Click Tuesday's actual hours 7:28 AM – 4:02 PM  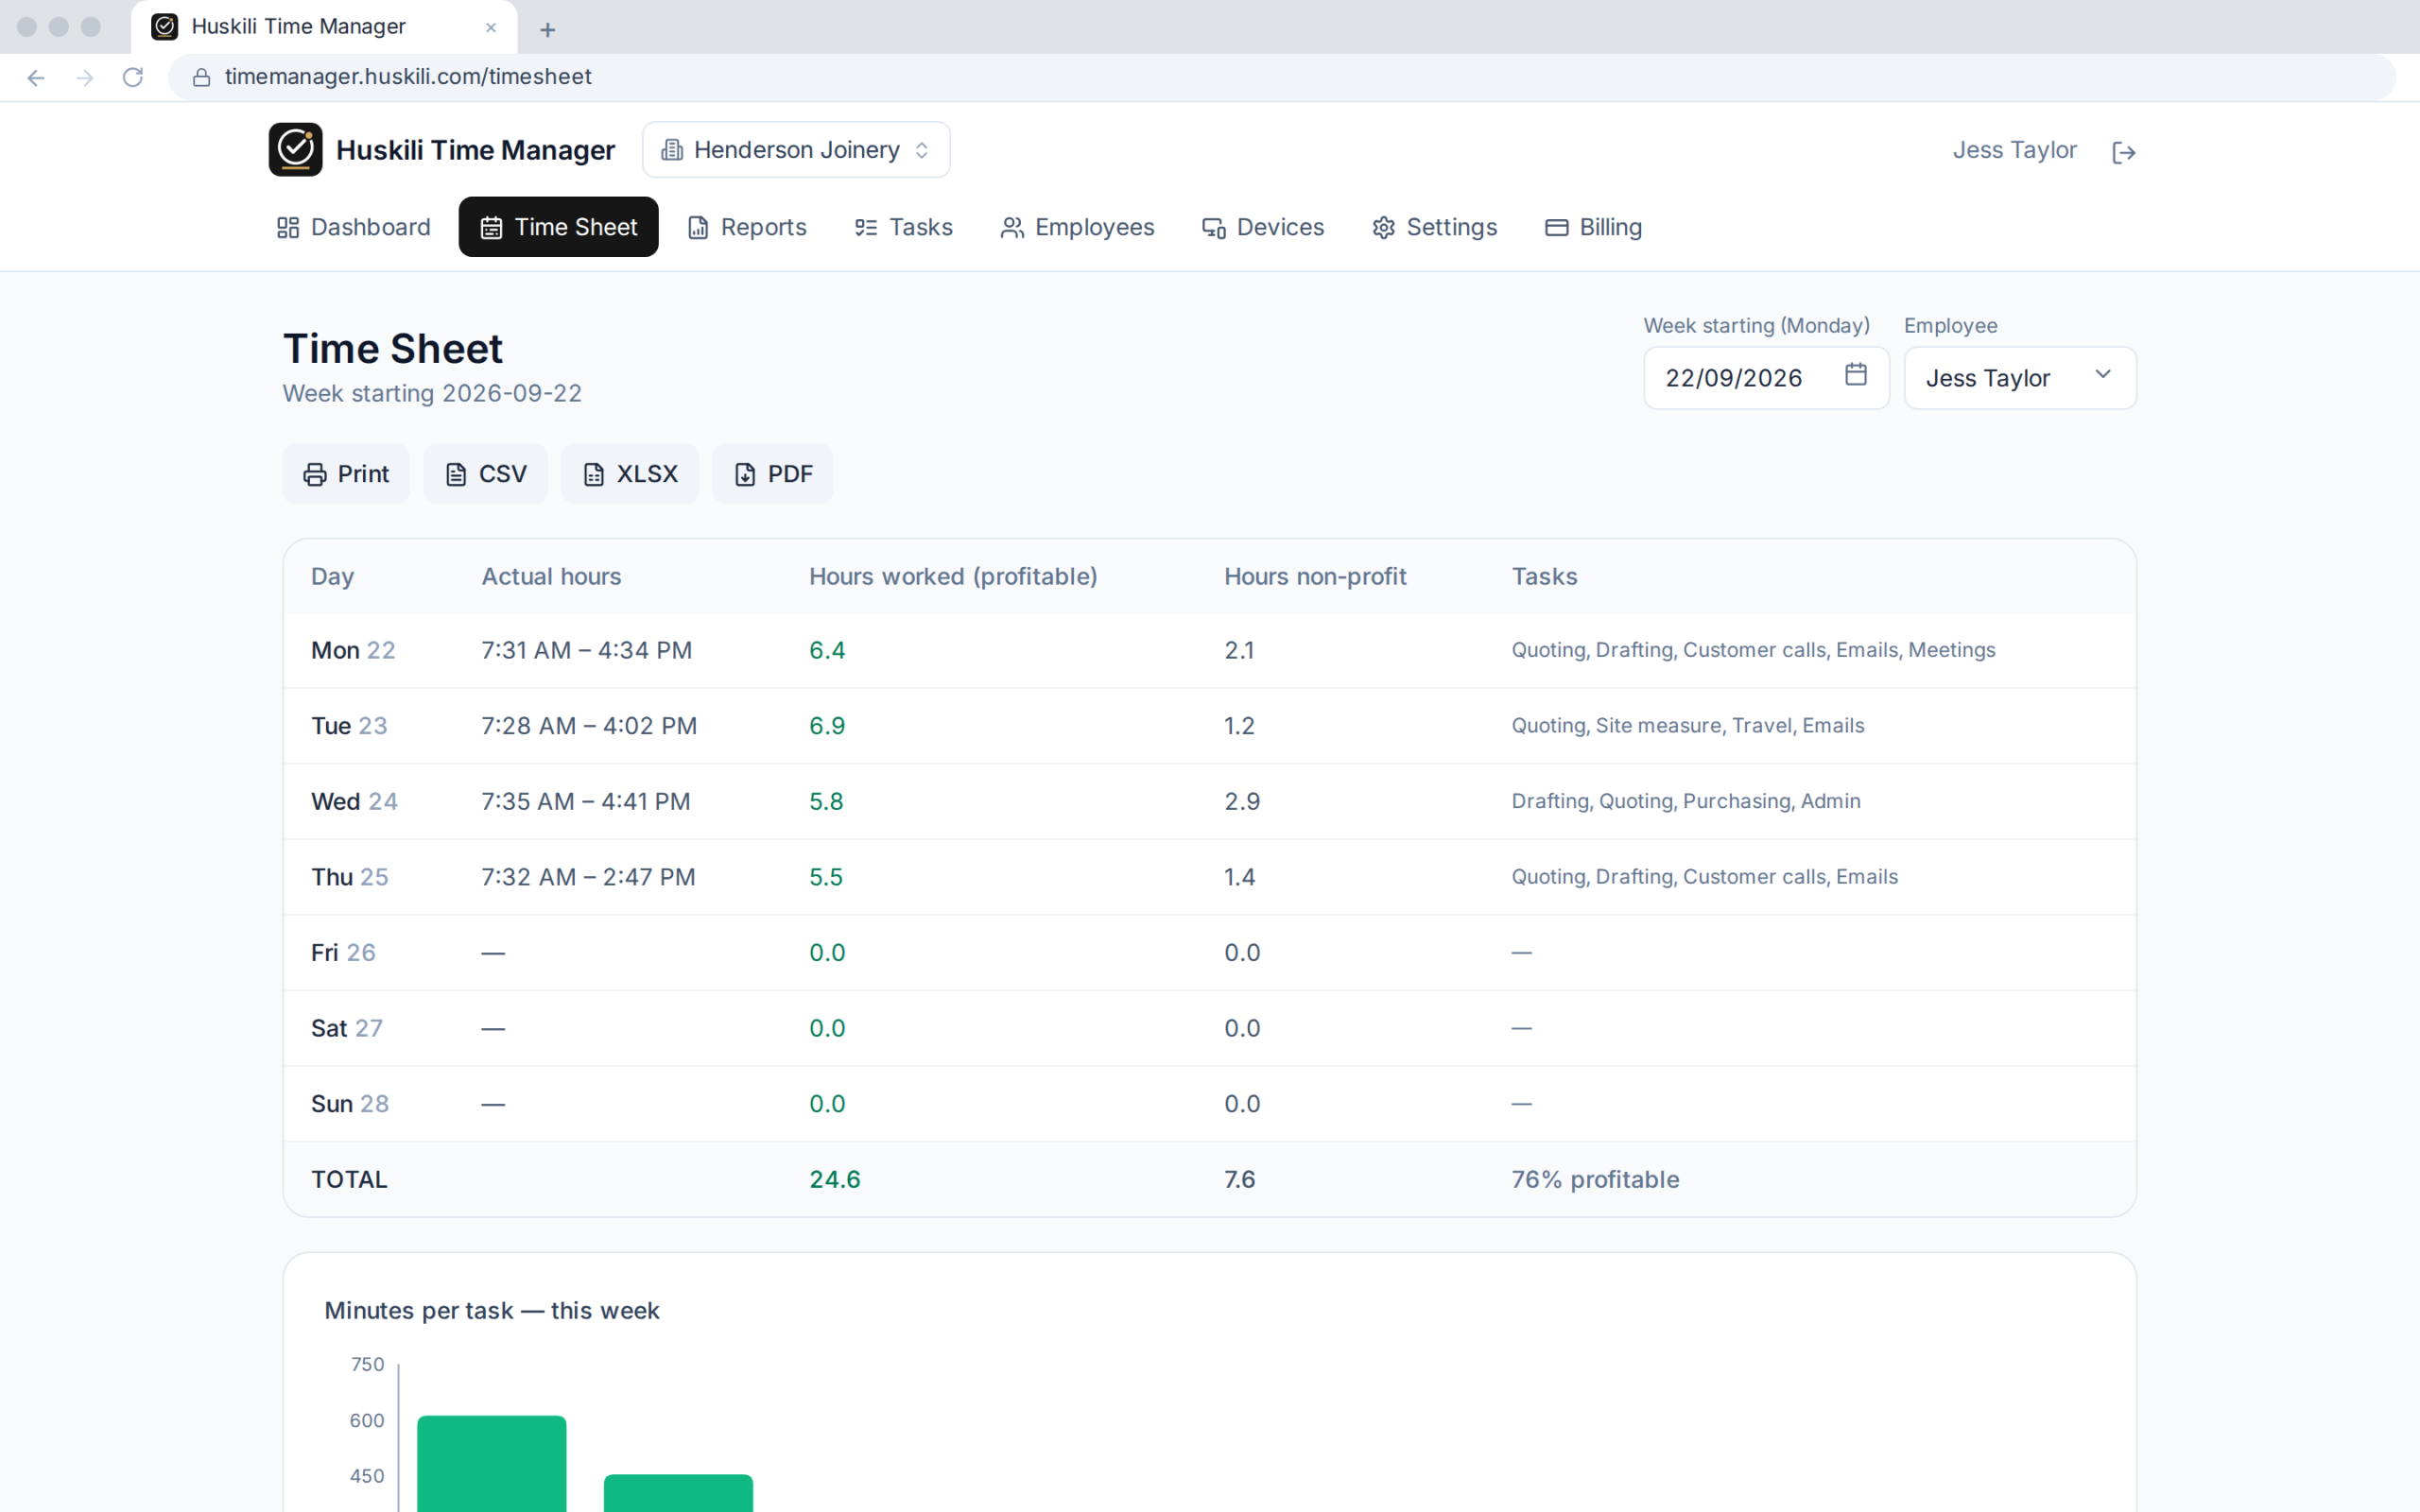point(589,726)
